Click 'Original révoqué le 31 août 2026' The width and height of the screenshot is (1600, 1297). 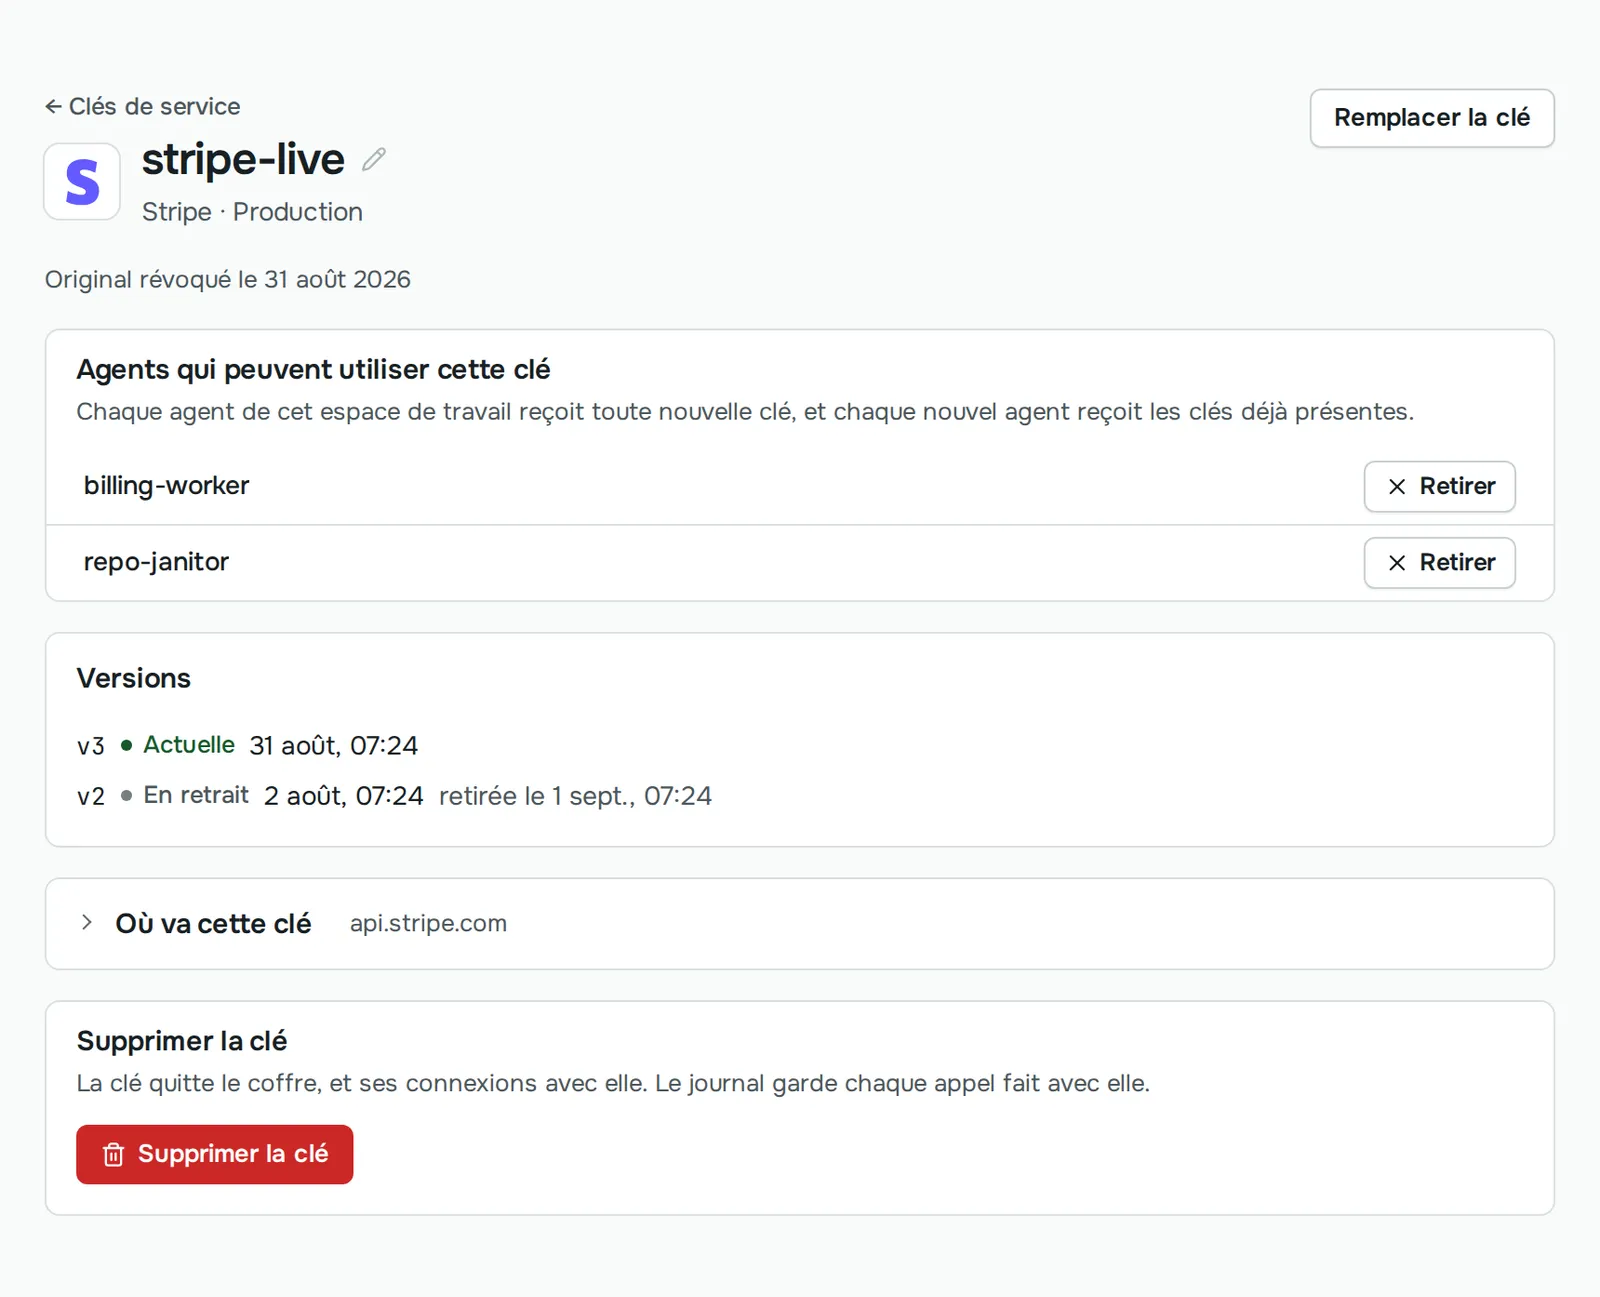228,279
